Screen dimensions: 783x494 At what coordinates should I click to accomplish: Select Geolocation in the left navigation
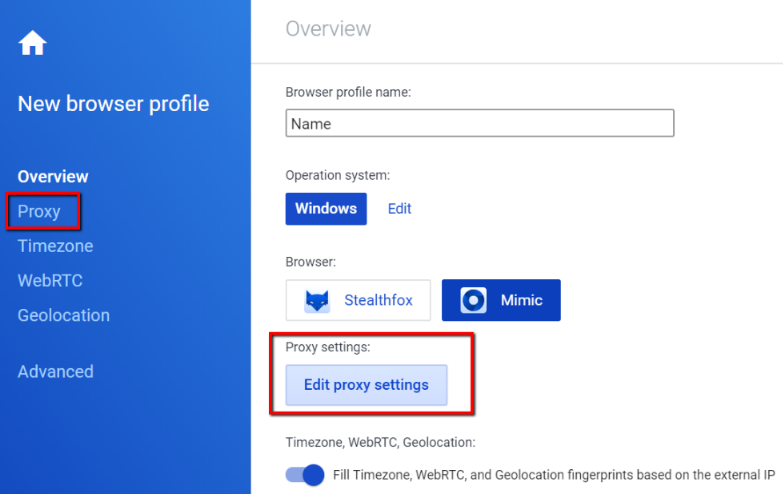click(63, 315)
